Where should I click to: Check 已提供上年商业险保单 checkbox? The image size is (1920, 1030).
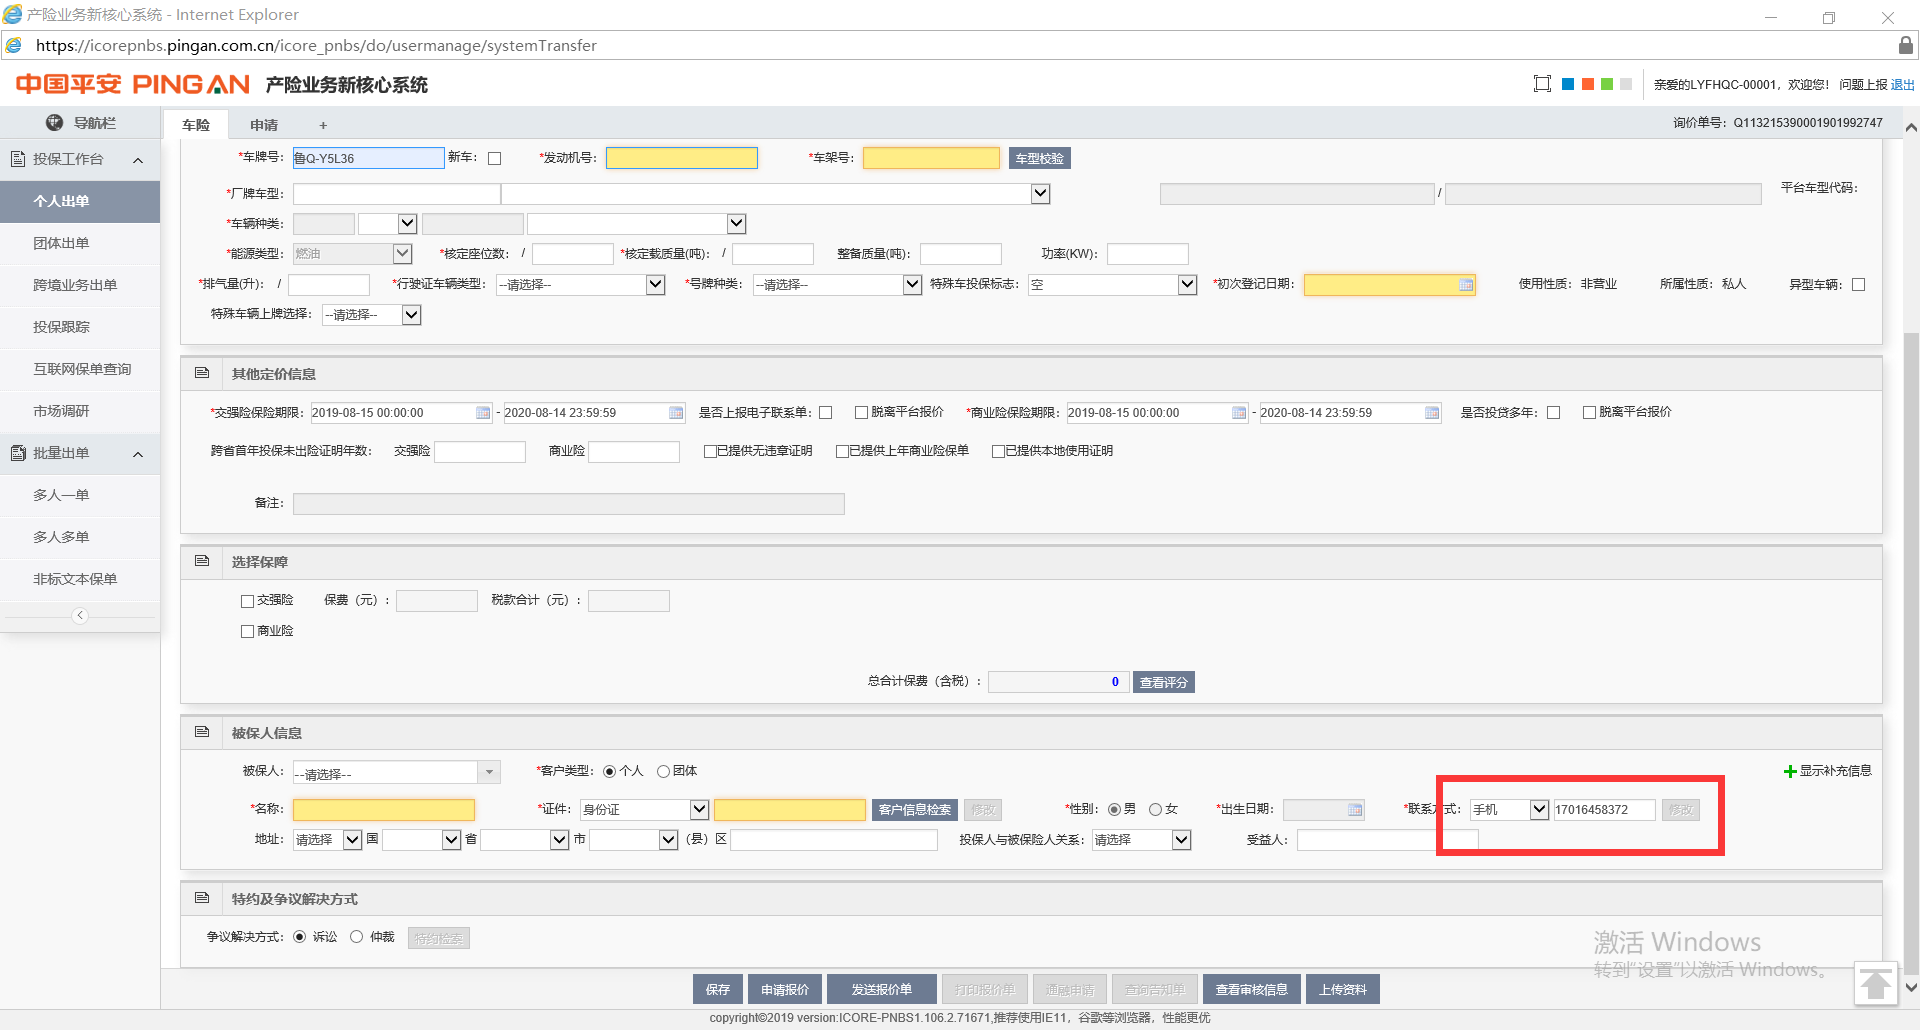click(842, 451)
